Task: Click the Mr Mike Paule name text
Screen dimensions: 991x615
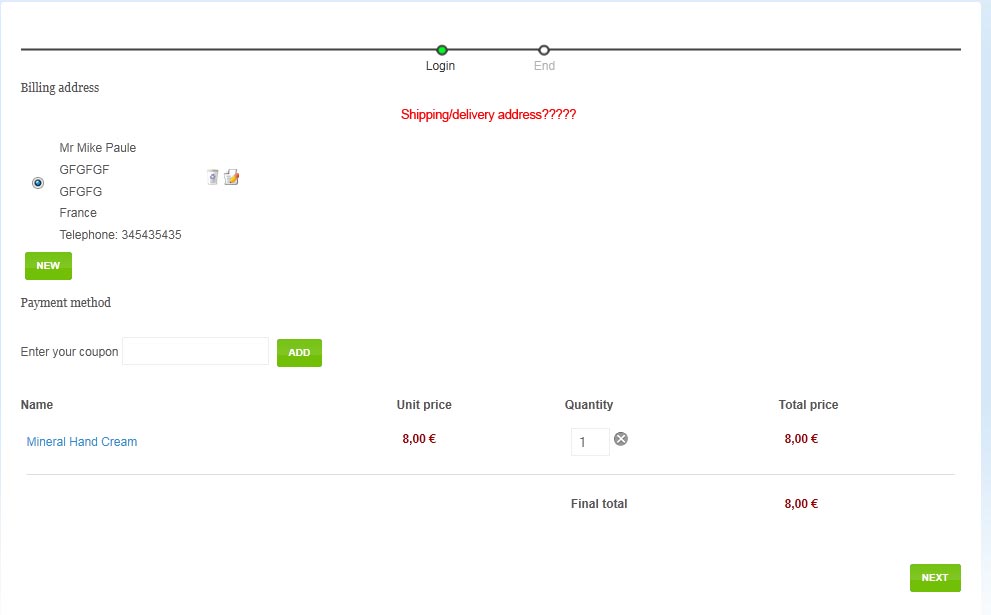Action: 97,148
